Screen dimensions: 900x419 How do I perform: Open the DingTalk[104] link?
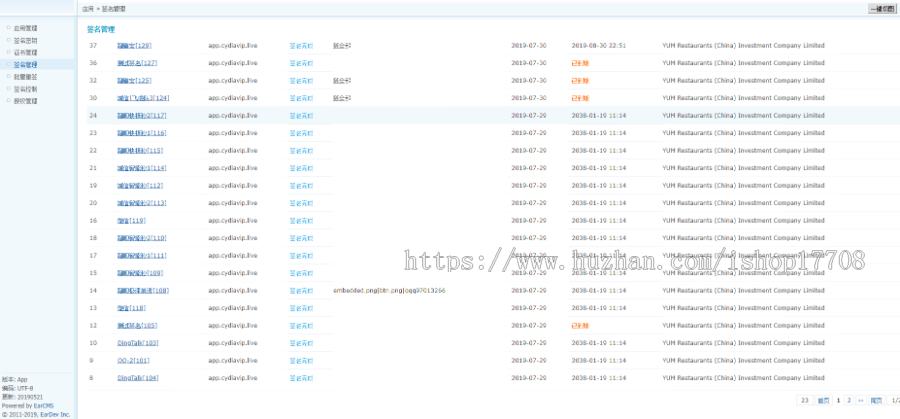[x=138, y=378]
